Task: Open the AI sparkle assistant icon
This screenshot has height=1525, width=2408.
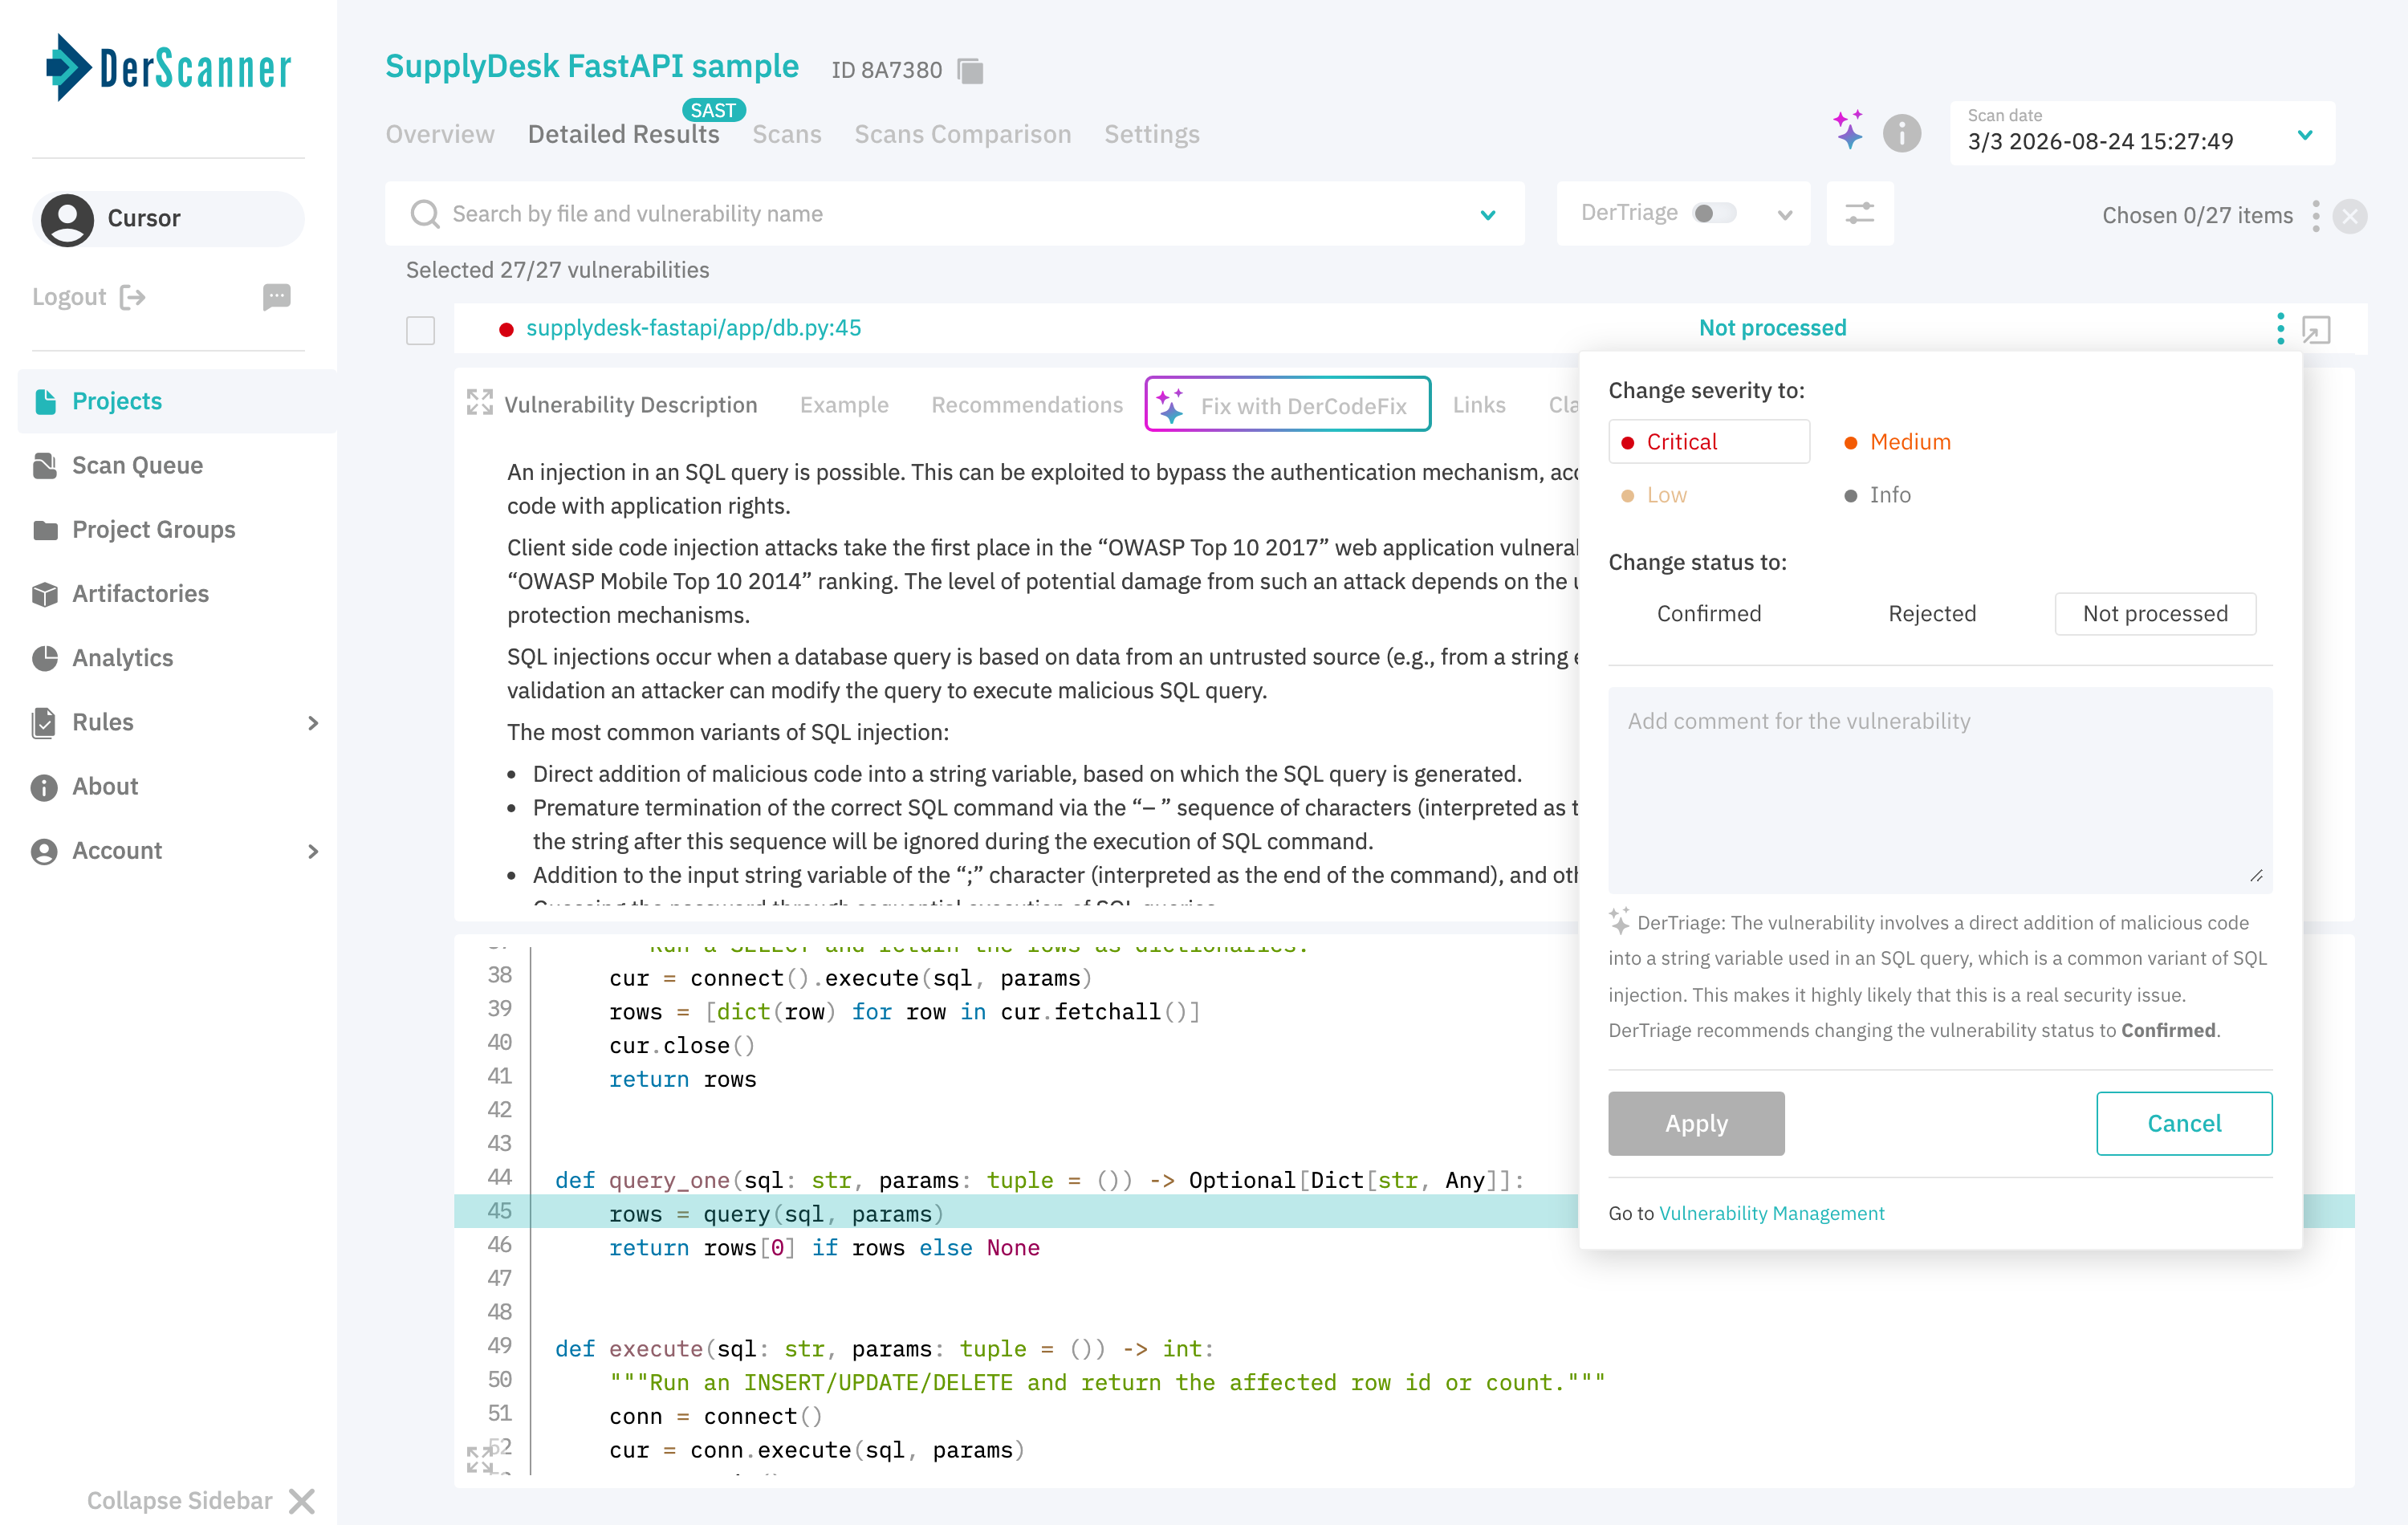Action: tap(1848, 131)
